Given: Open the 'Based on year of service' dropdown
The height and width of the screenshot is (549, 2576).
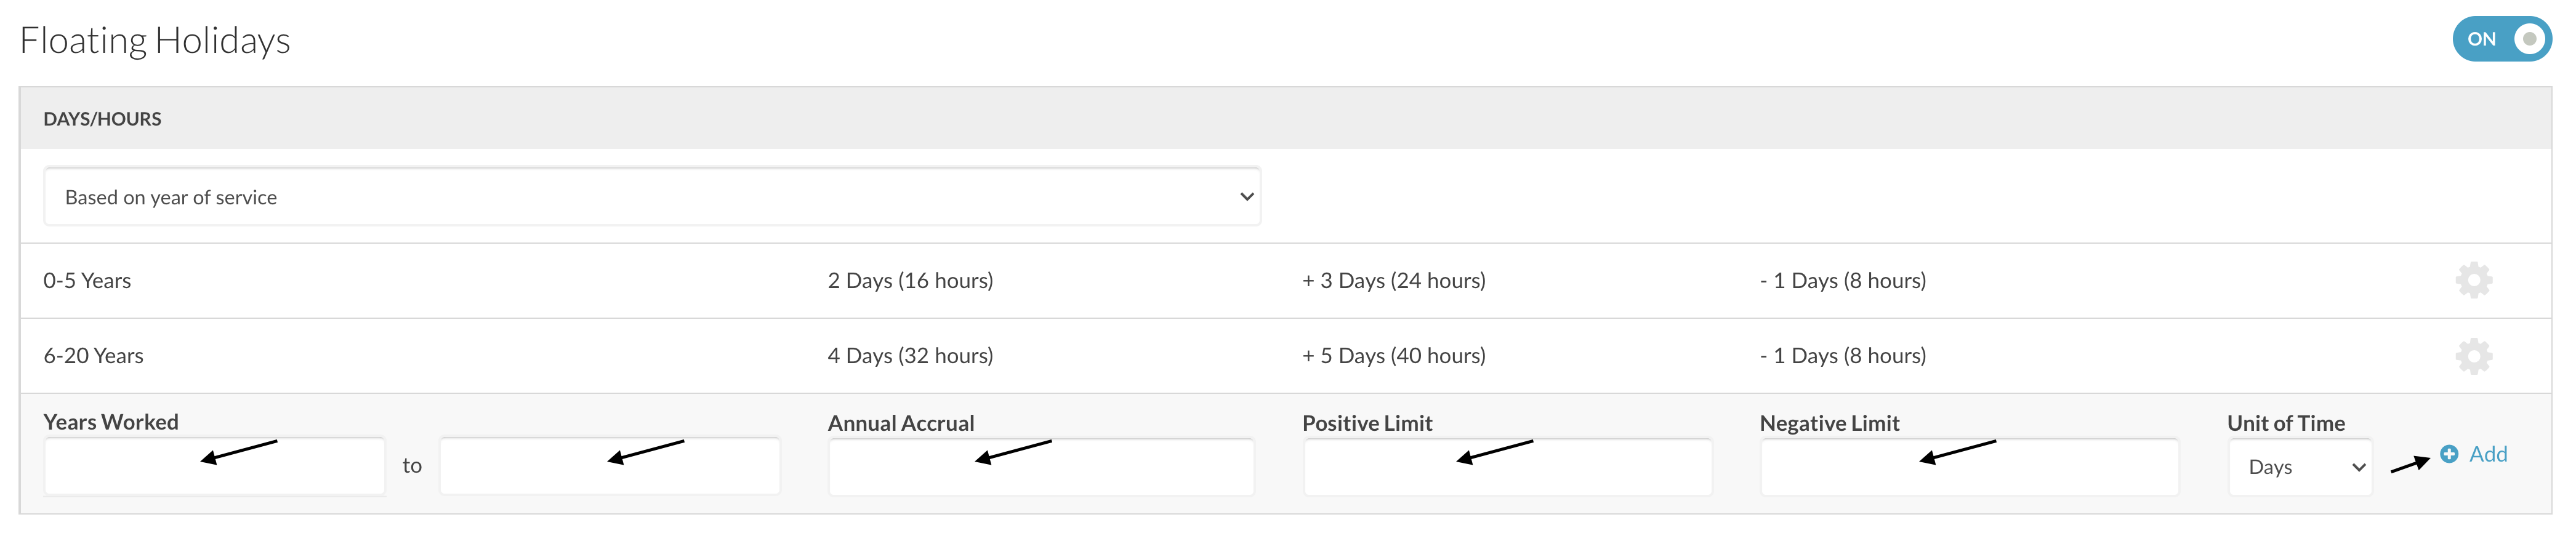Looking at the screenshot, I should point(652,197).
